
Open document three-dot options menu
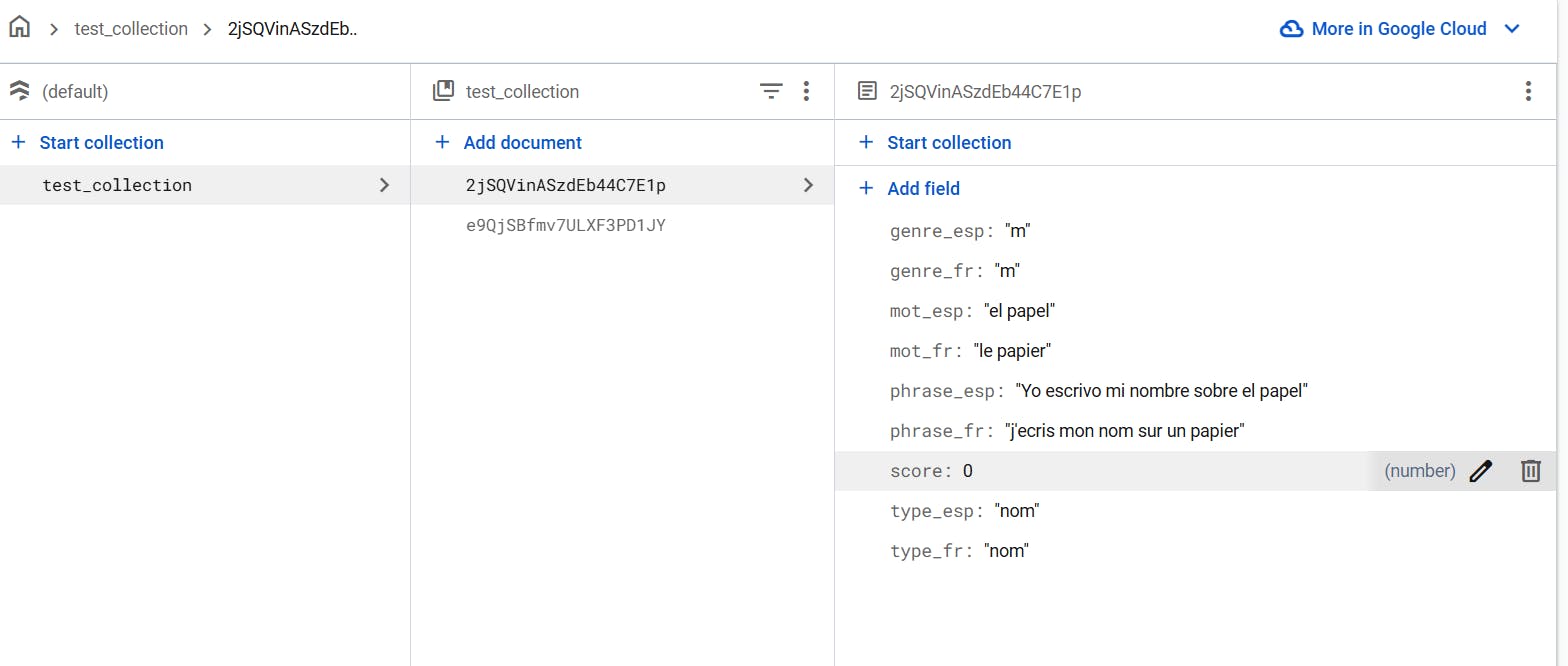click(1527, 92)
